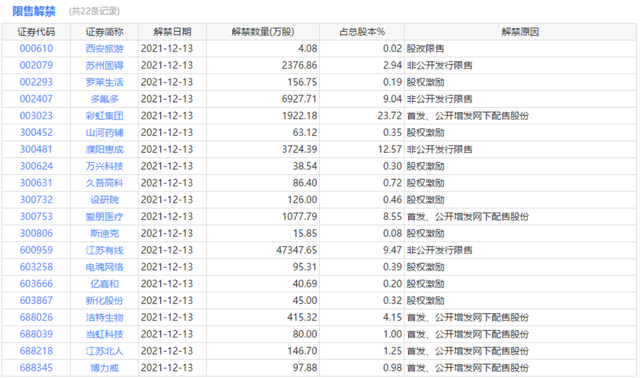Click the stock name 多氟多

104,99
